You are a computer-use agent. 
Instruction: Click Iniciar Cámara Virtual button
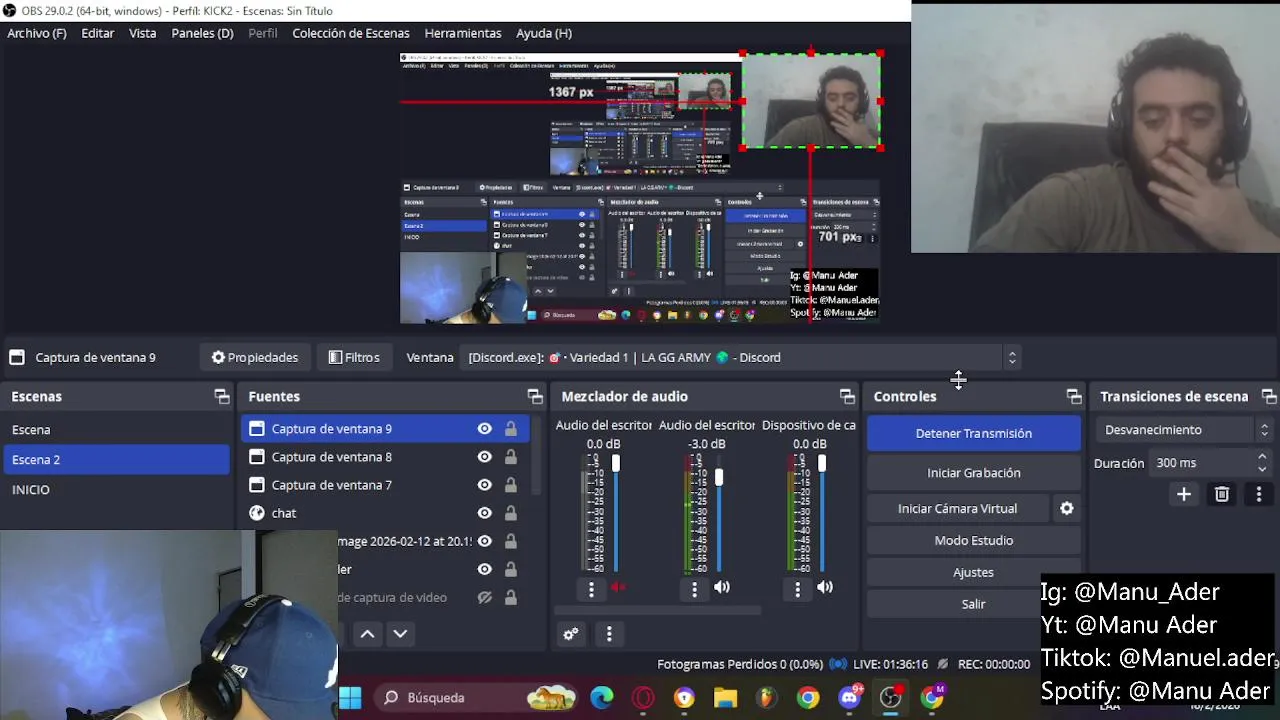[x=957, y=509]
